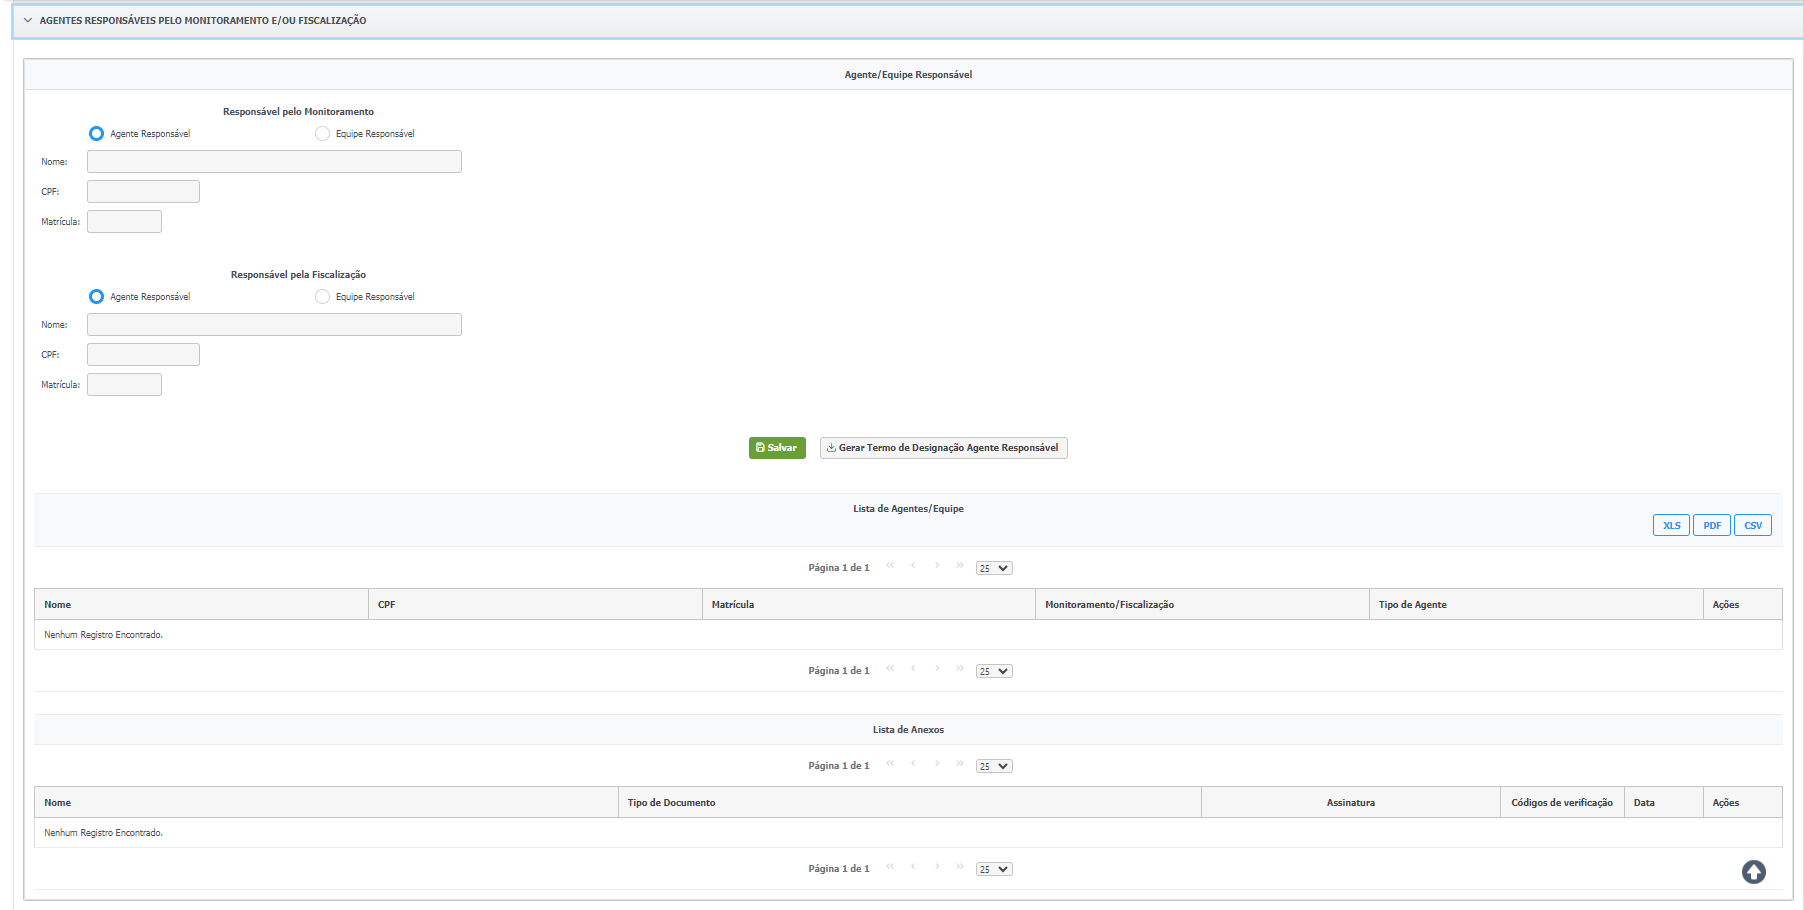Open rows-per-page dropdown above agents table
Image resolution: width=1804 pixels, height=910 pixels.
[x=994, y=568]
